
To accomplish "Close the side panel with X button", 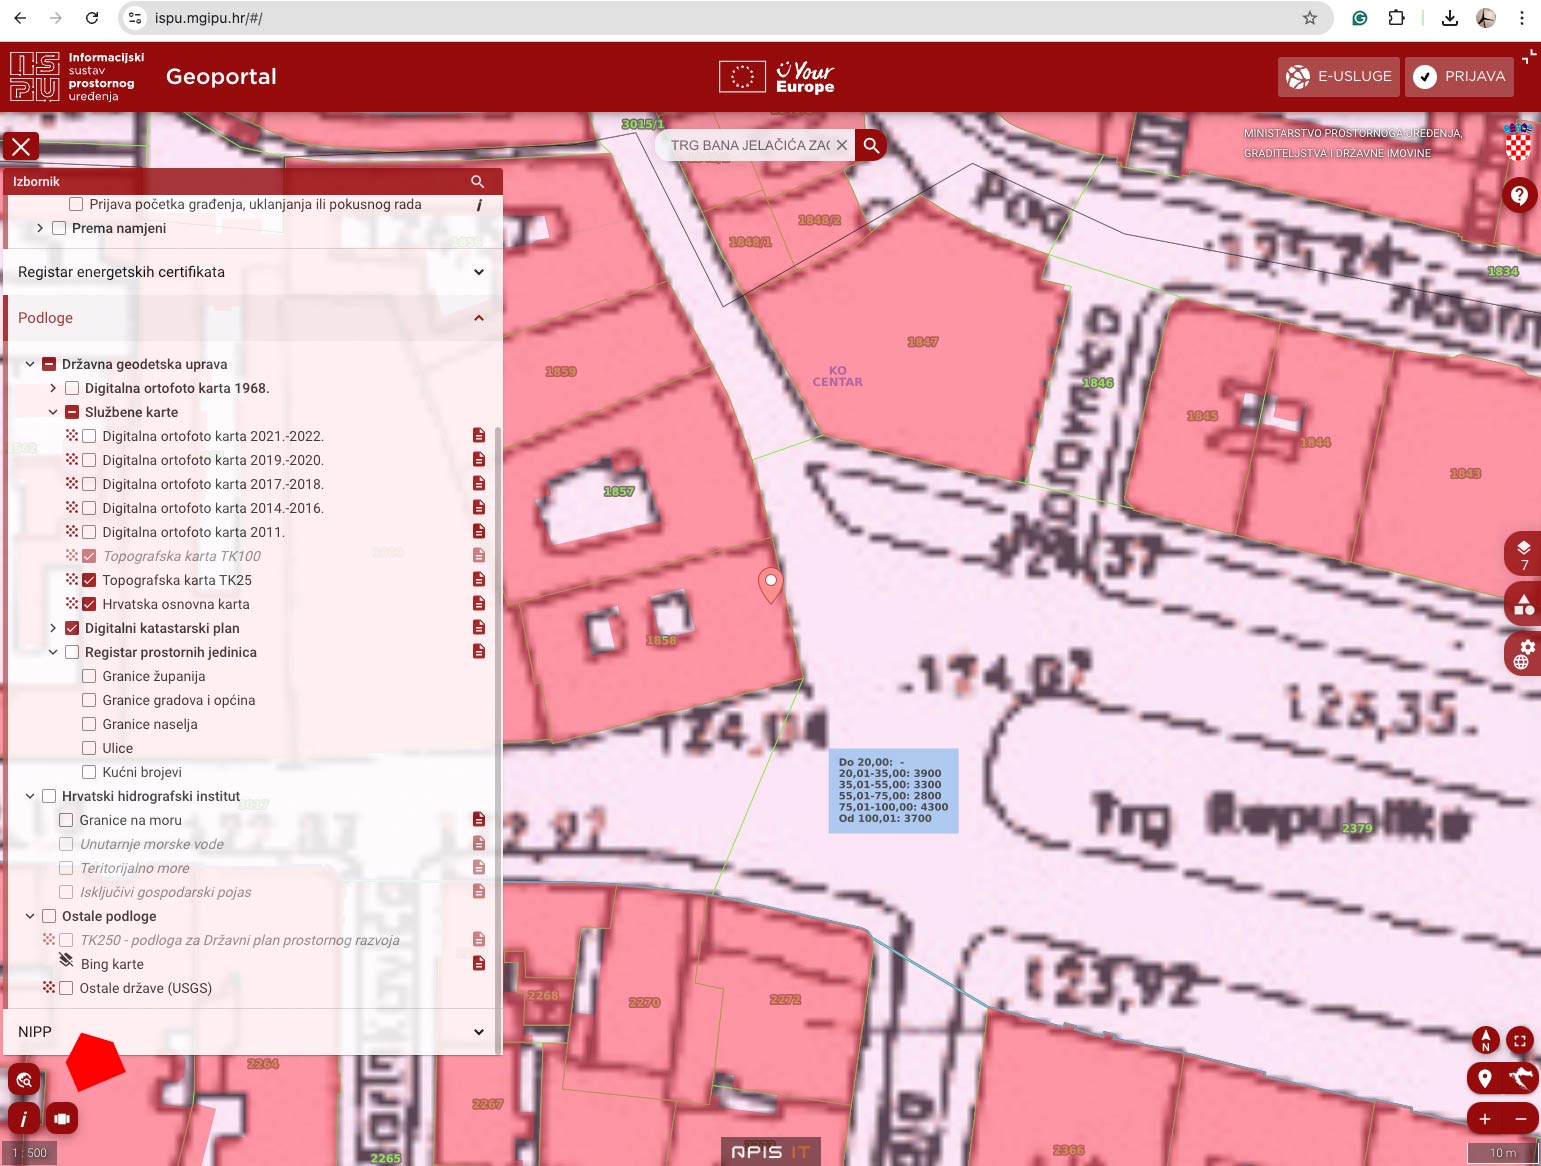I will [21, 147].
